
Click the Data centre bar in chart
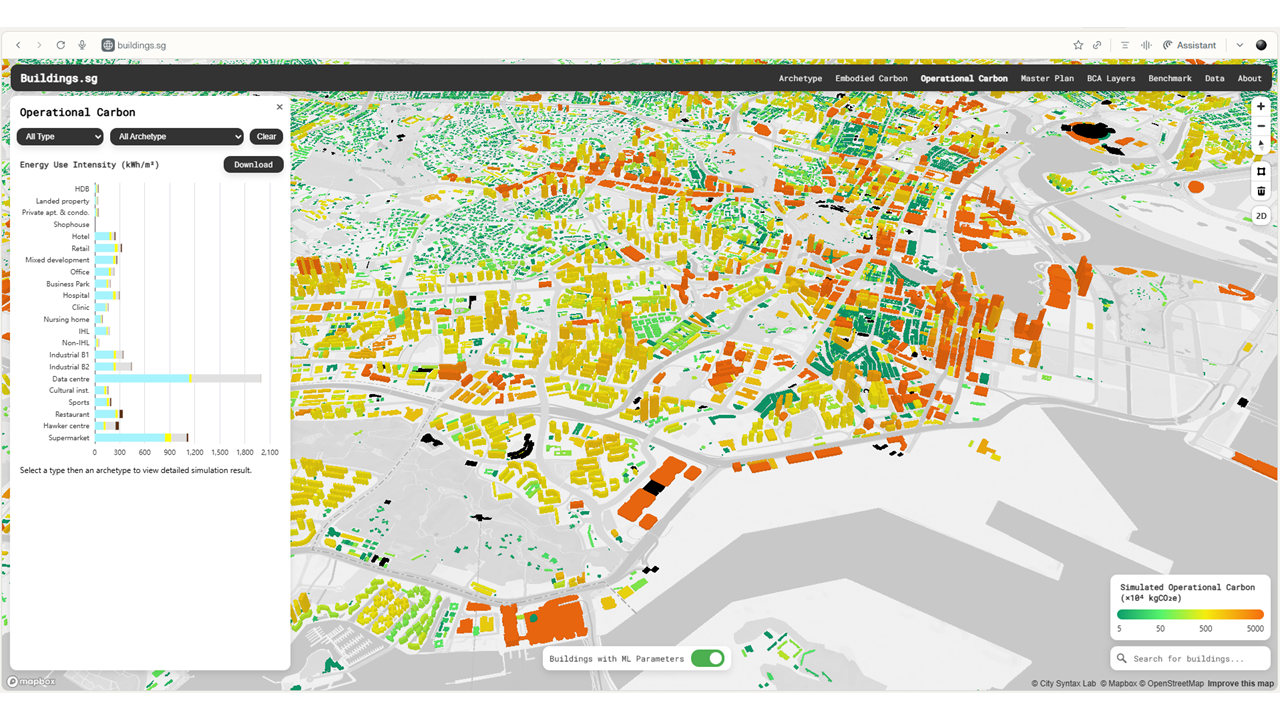[x=178, y=379]
